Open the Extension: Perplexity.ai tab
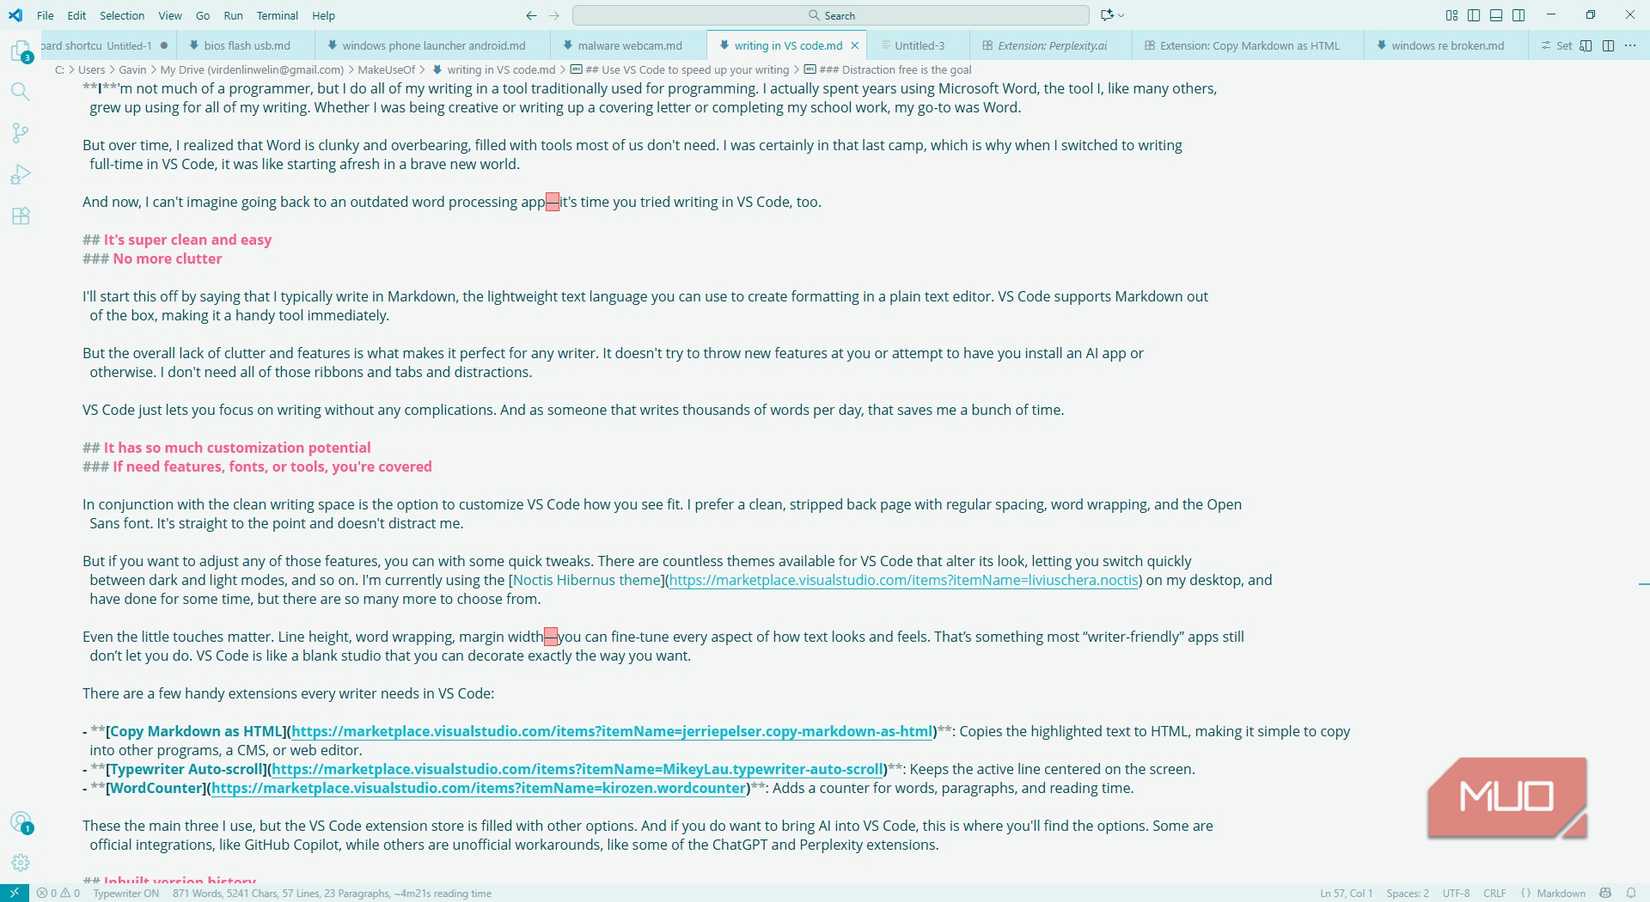Screen dimensions: 1650x902 coord(1051,45)
